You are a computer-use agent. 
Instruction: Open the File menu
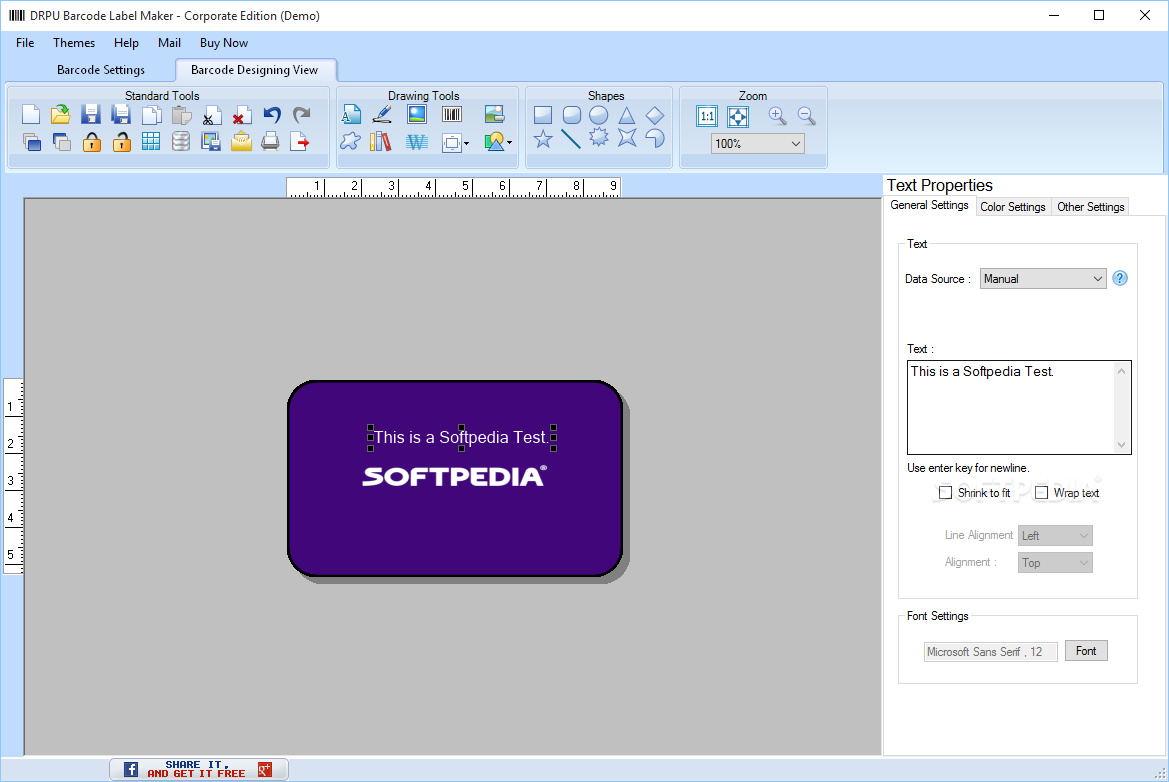(x=25, y=42)
